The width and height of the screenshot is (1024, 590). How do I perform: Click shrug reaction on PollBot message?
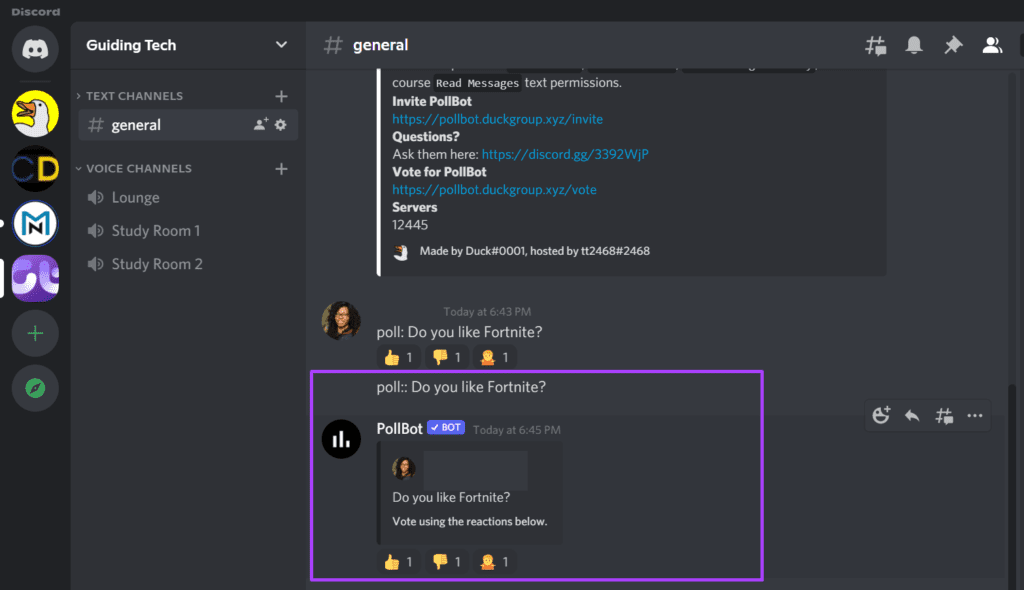[494, 562]
